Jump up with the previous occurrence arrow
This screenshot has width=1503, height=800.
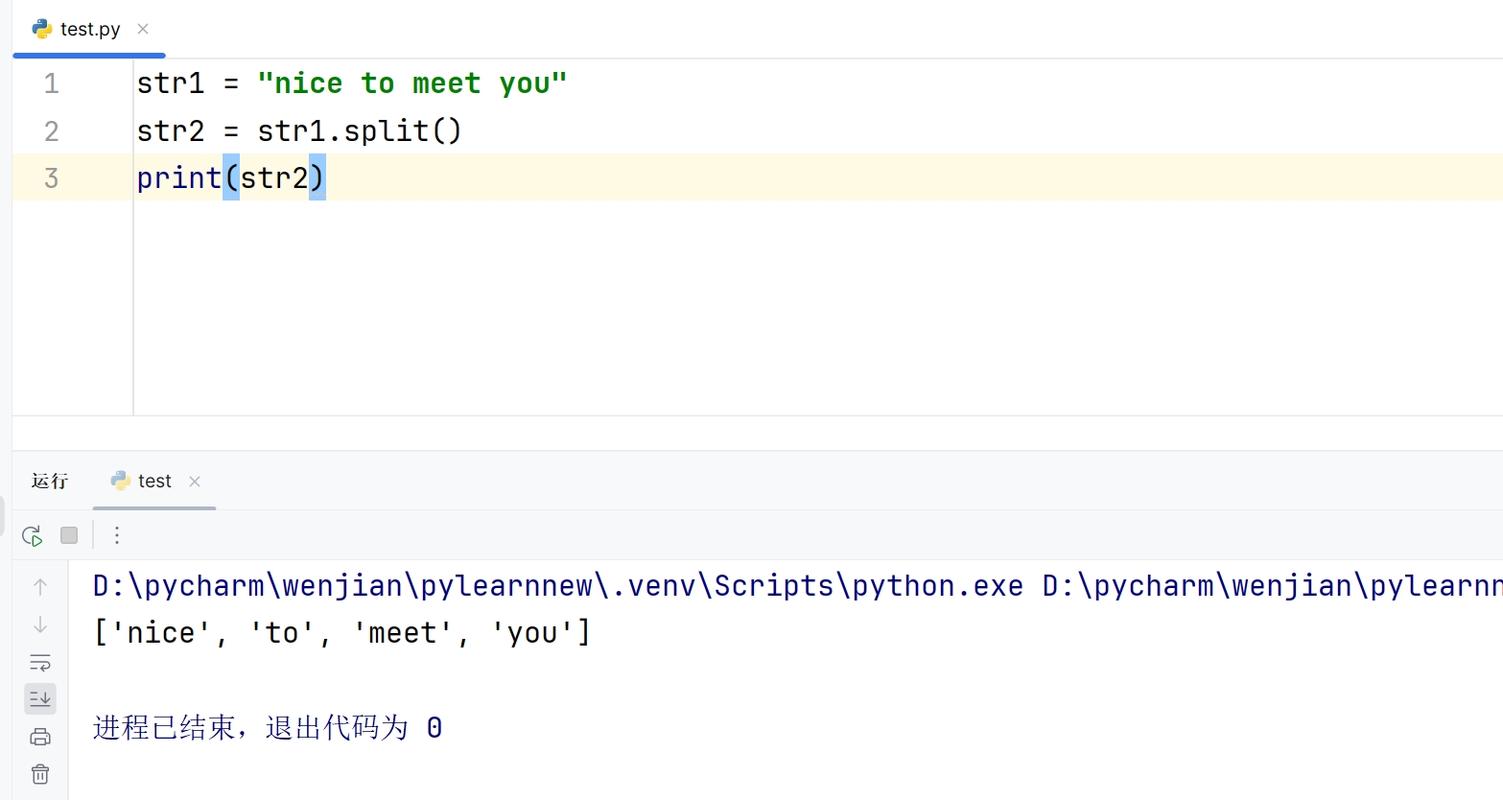point(40,586)
